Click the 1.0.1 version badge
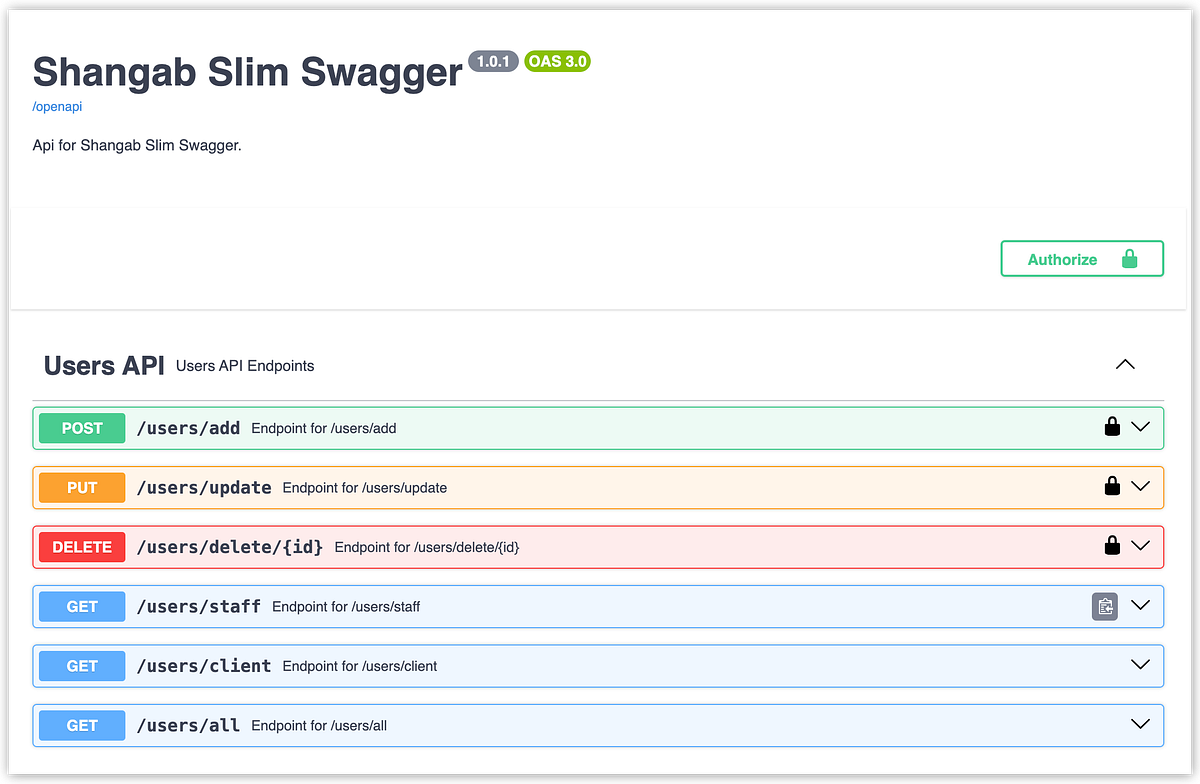Image resolution: width=1200 pixels, height=784 pixels. coord(493,61)
